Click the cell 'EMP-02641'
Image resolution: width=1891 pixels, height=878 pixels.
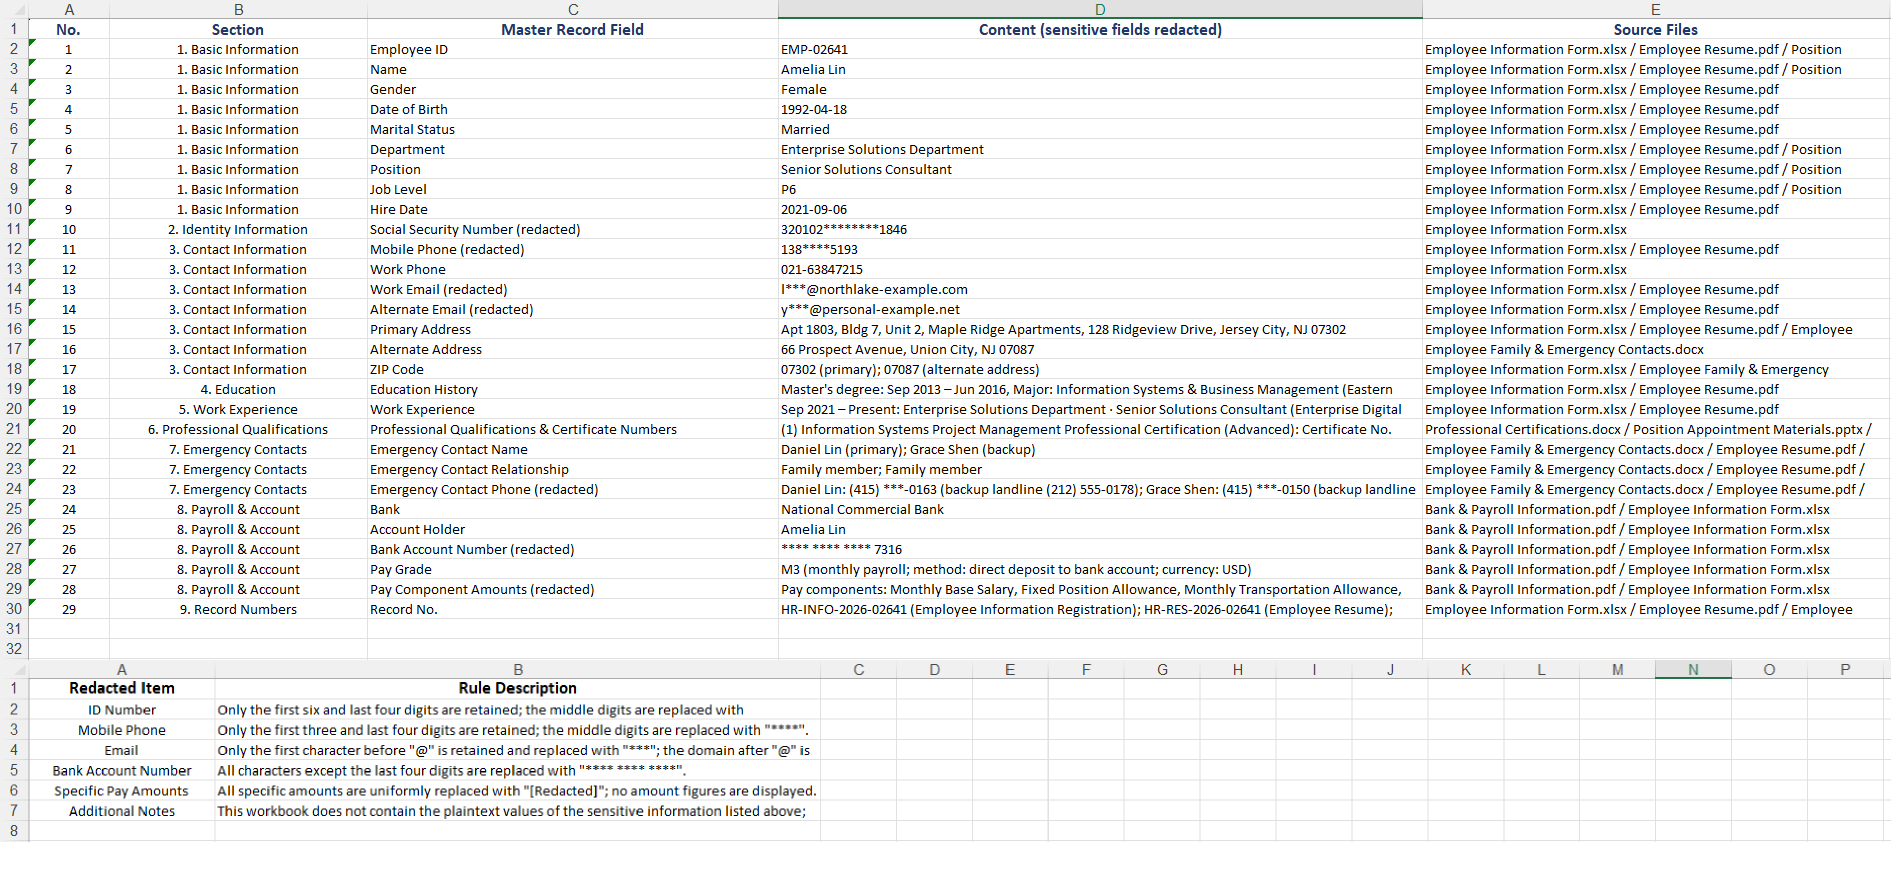click(1100, 49)
